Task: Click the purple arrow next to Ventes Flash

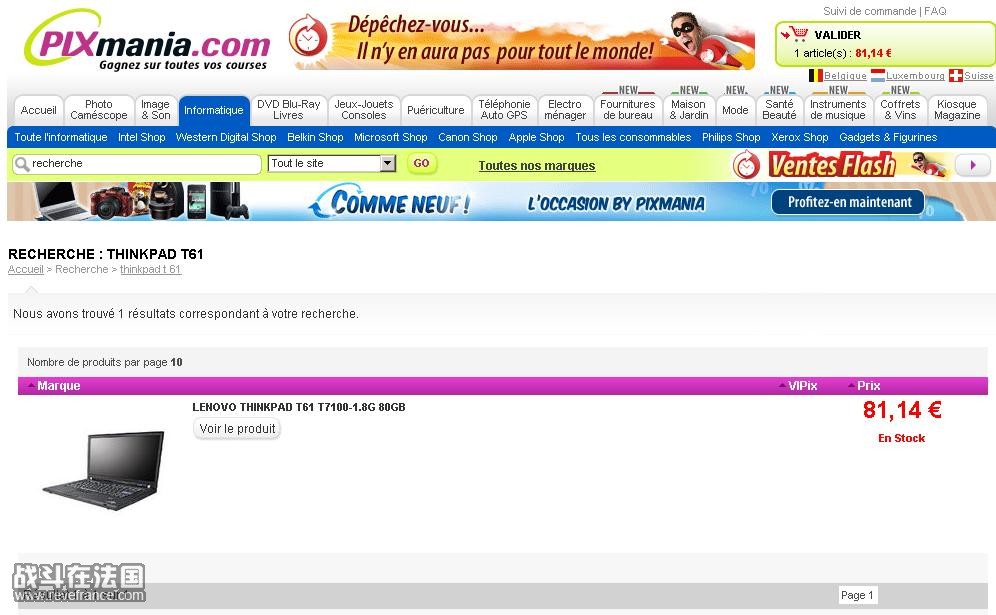Action: pos(972,165)
